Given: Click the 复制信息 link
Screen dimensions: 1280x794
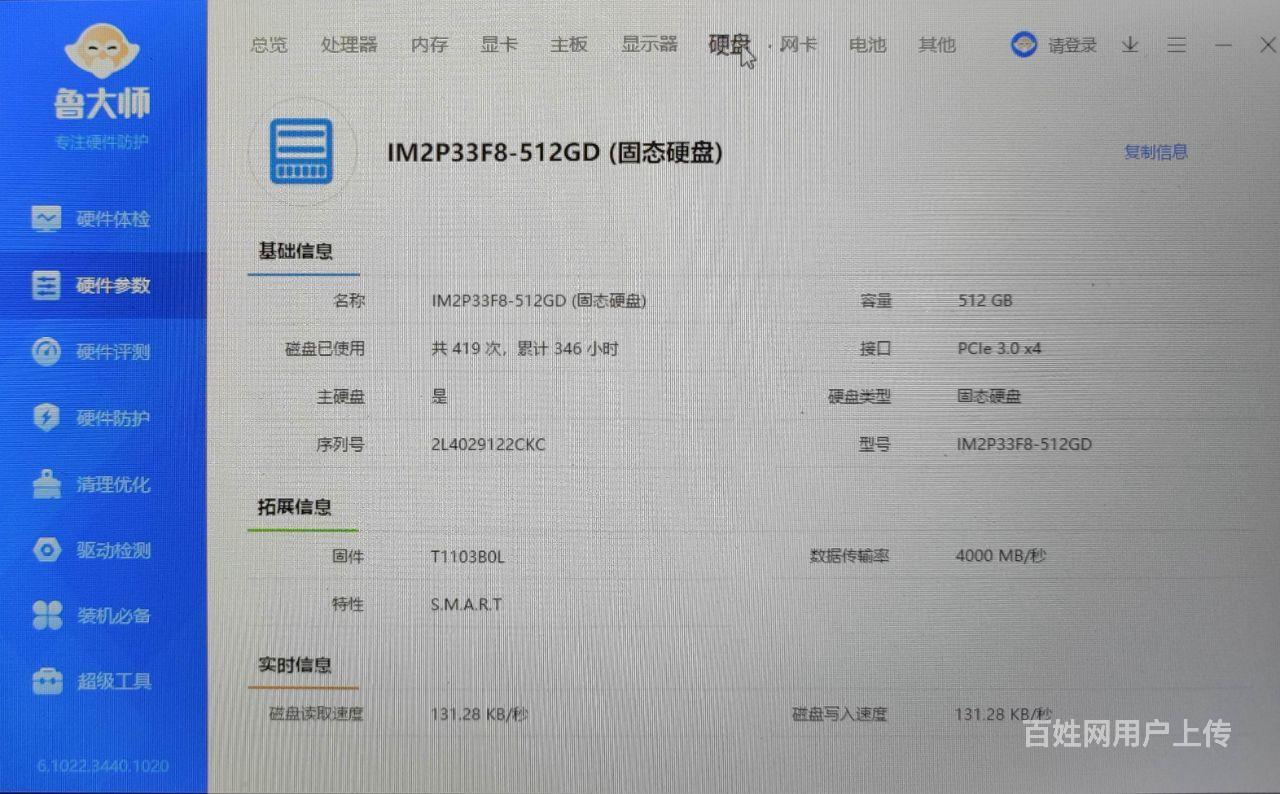Looking at the screenshot, I should 1155,152.
